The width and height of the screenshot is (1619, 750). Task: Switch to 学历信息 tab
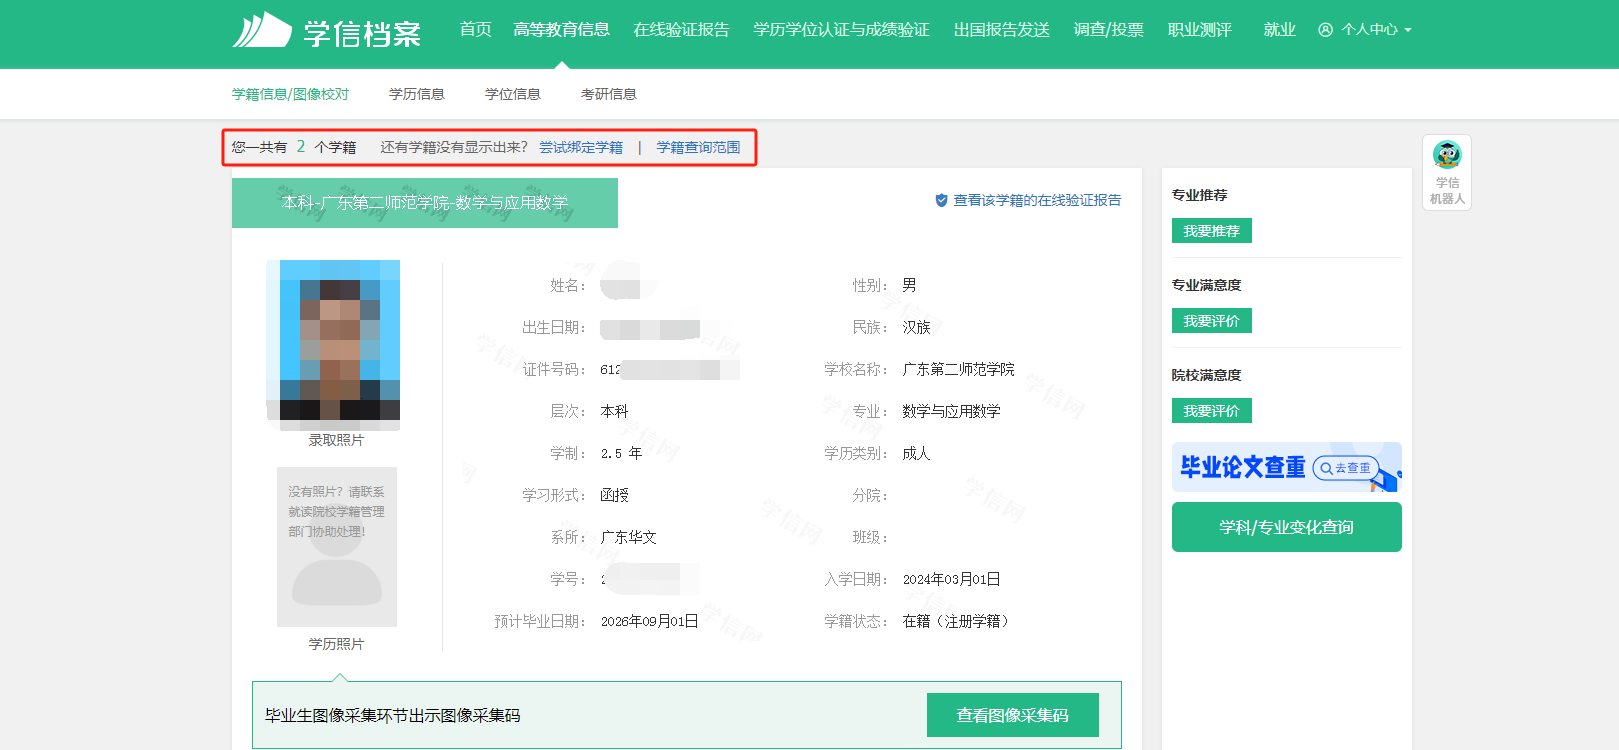coord(417,94)
